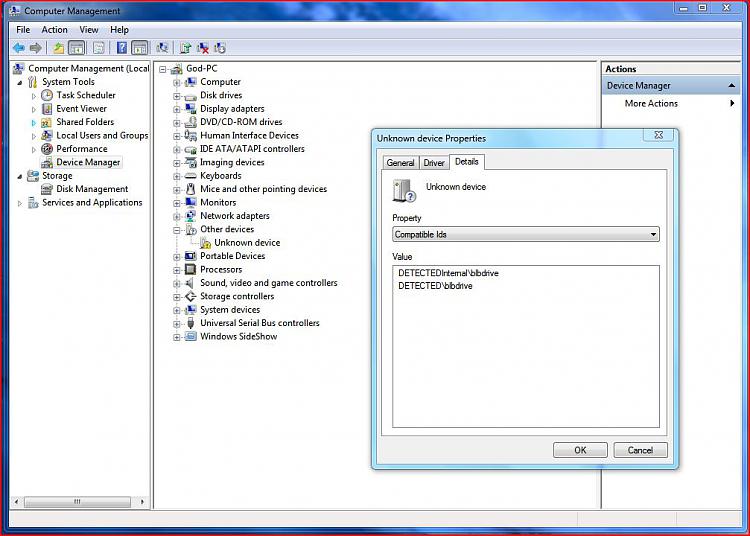Collapse the System Tools node arrow
Viewport: 750px width, 536px height.
(20, 82)
